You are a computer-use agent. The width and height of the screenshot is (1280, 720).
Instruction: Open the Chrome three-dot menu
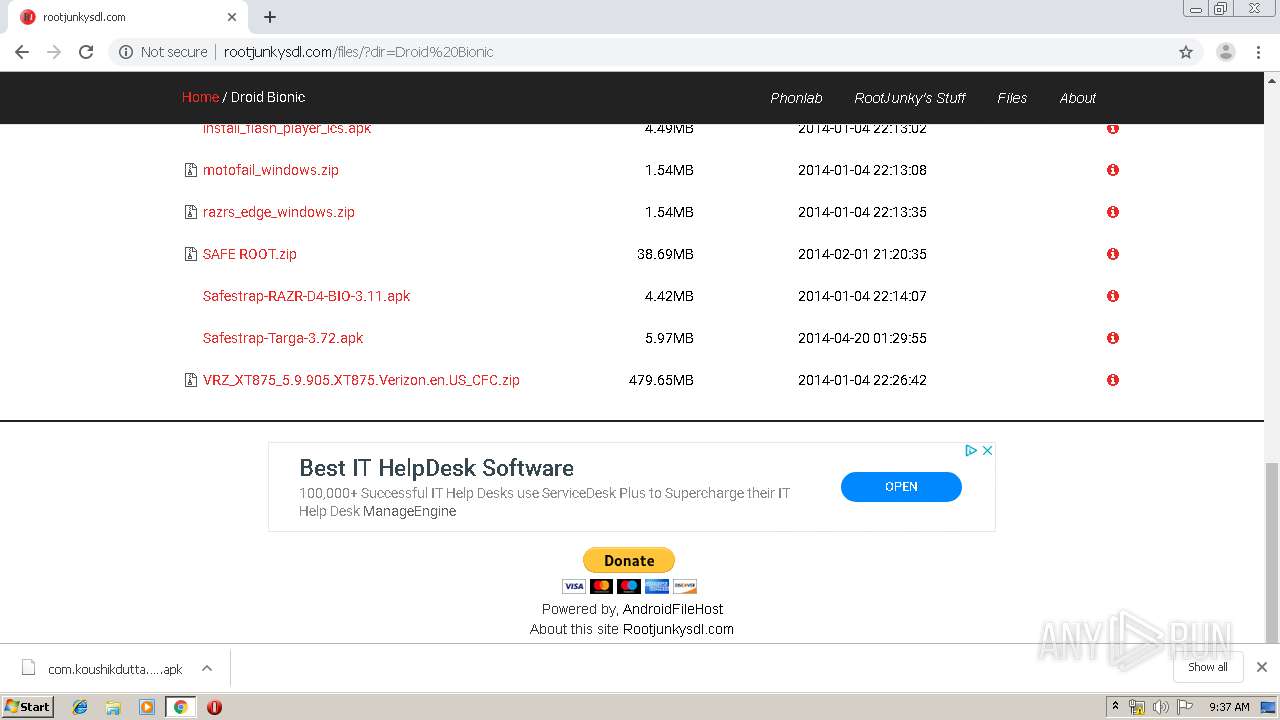(x=1259, y=52)
